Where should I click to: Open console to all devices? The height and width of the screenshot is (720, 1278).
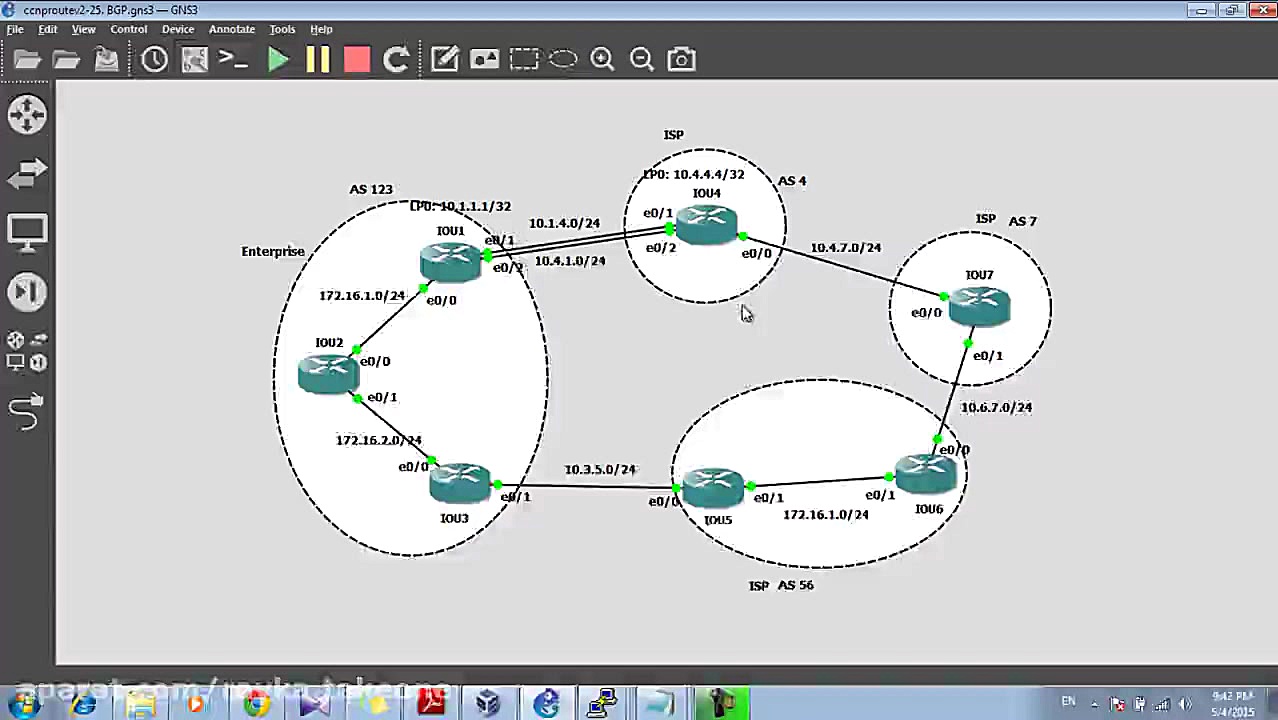(x=233, y=60)
